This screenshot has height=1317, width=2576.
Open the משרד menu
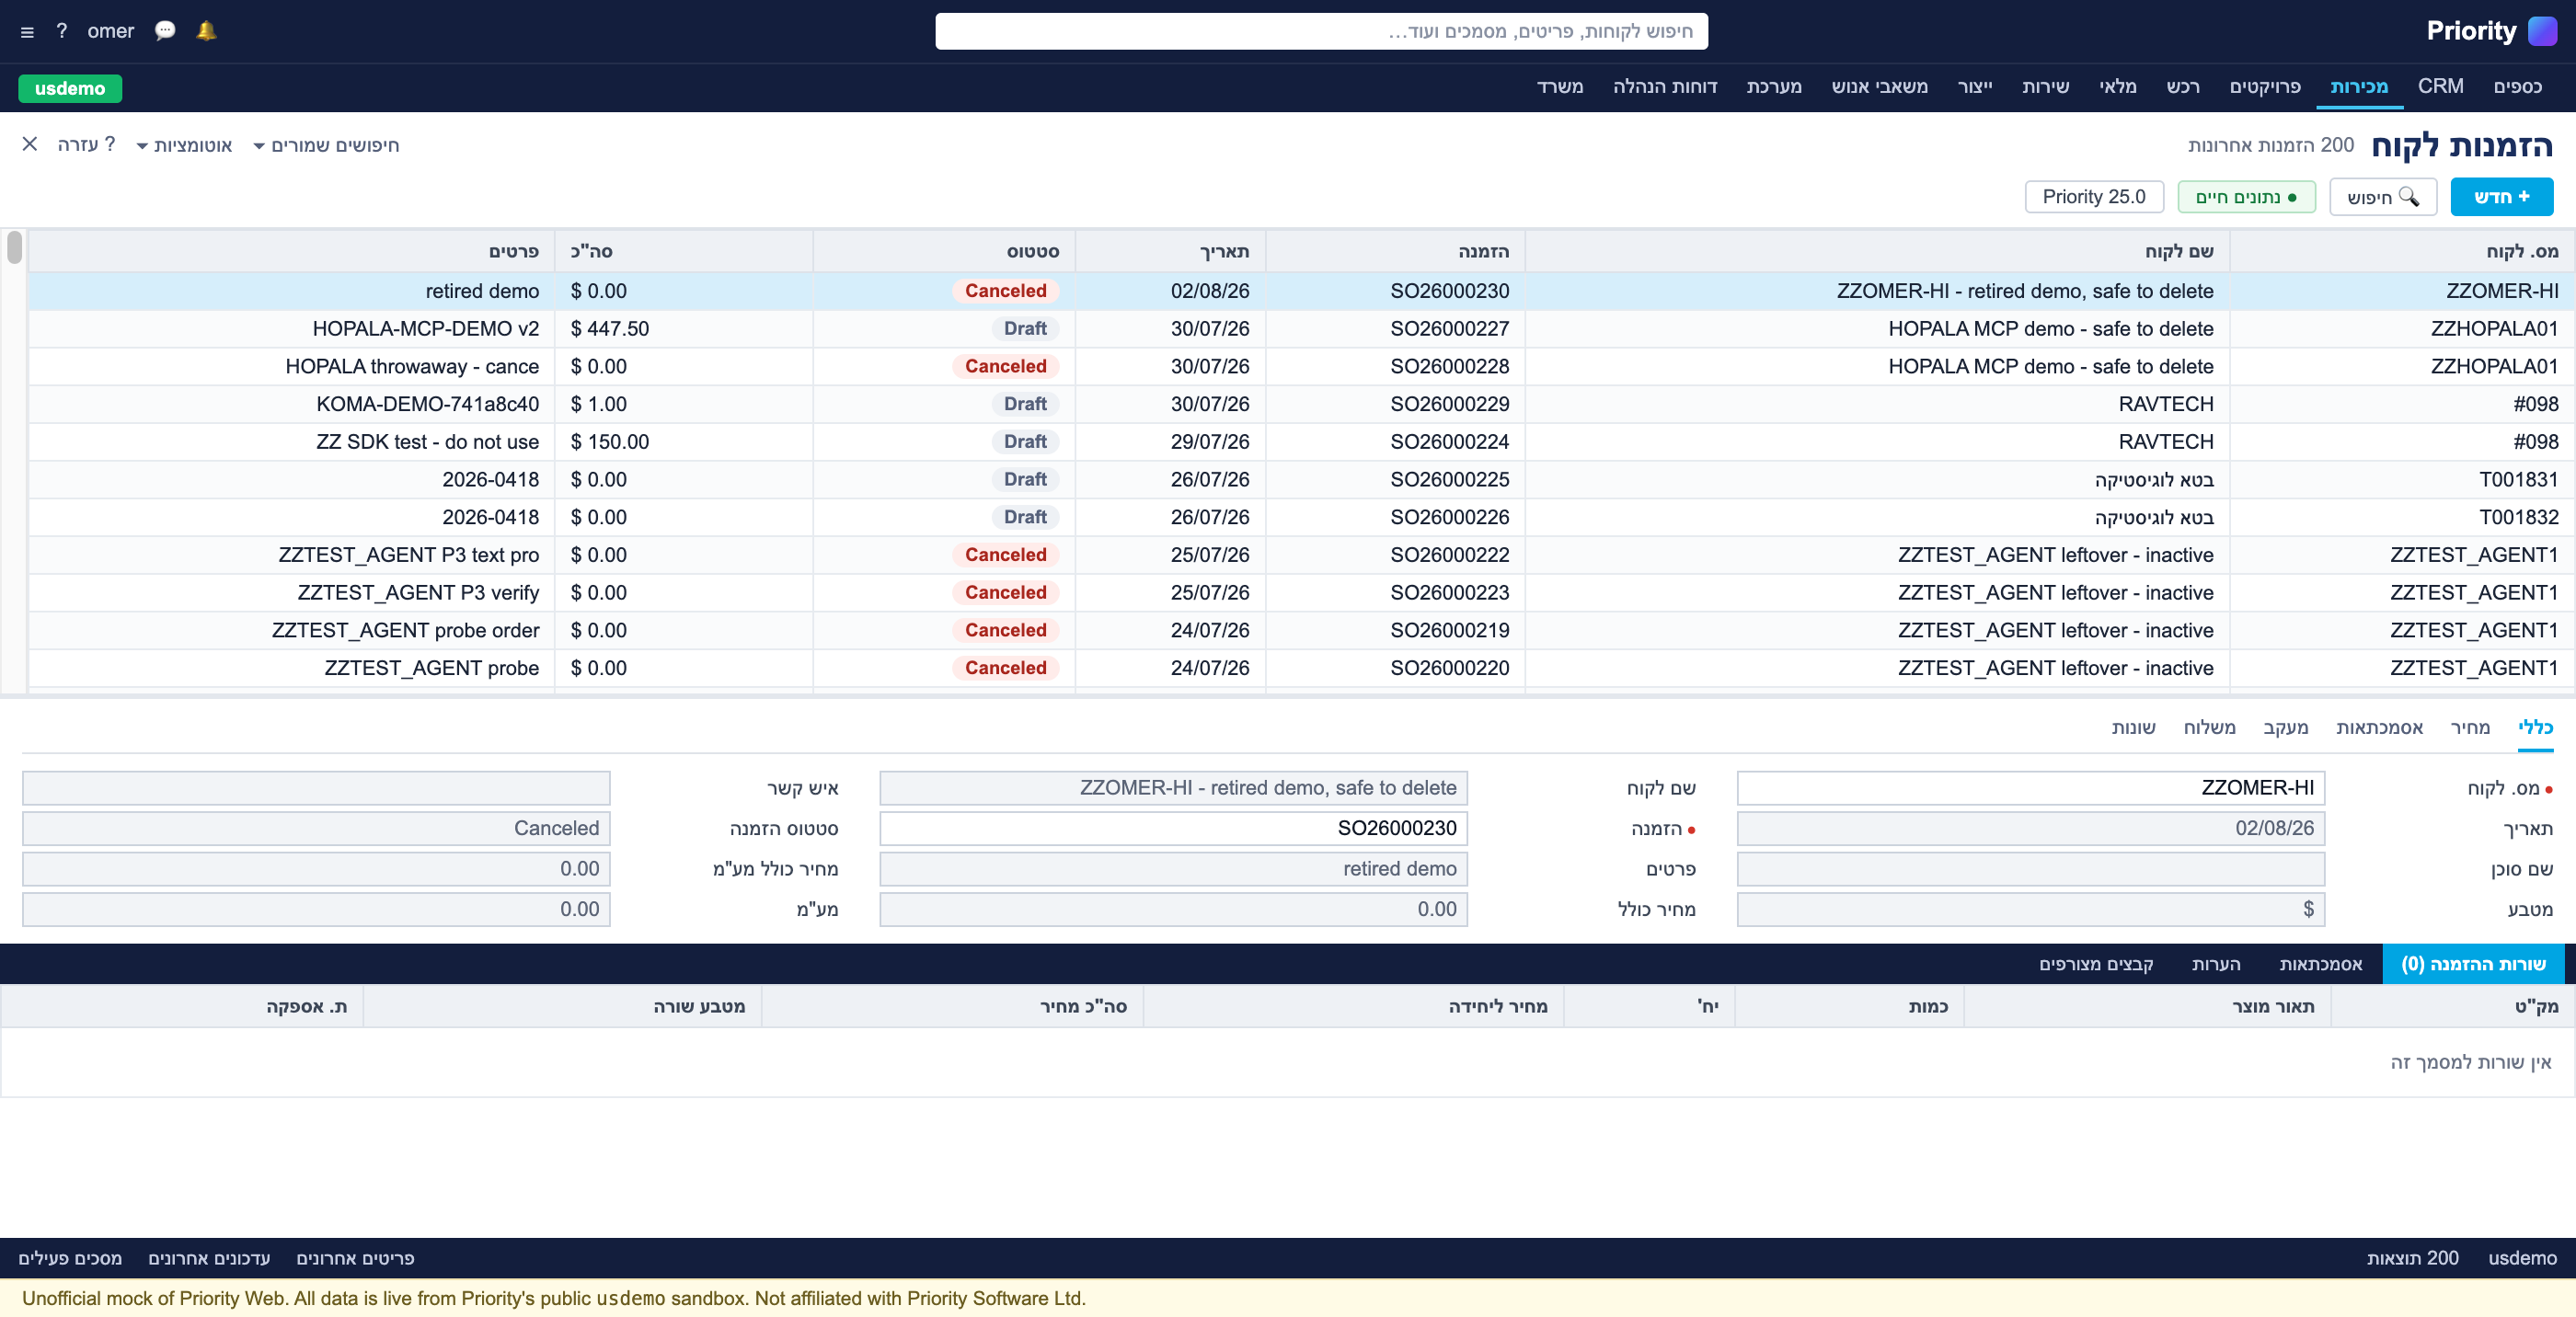coord(1559,86)
